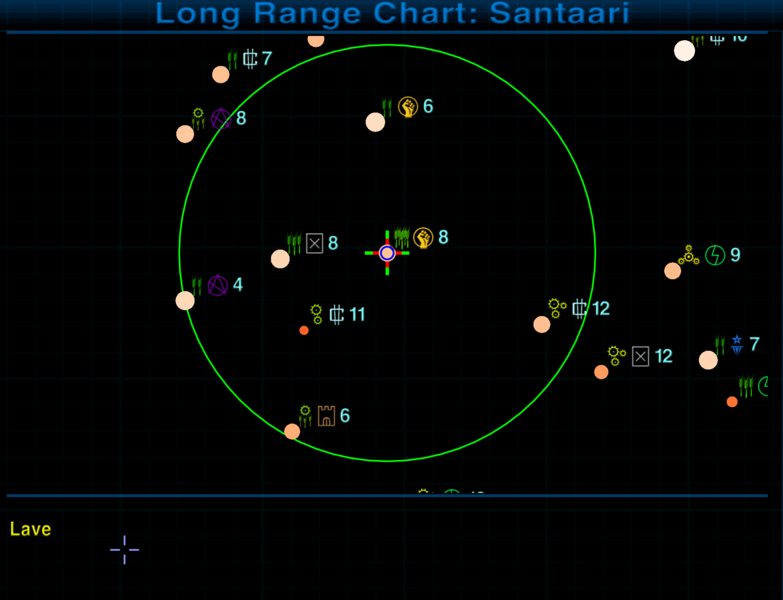Click the grey boxed-X icon beside number 8

tap(315, 243)
